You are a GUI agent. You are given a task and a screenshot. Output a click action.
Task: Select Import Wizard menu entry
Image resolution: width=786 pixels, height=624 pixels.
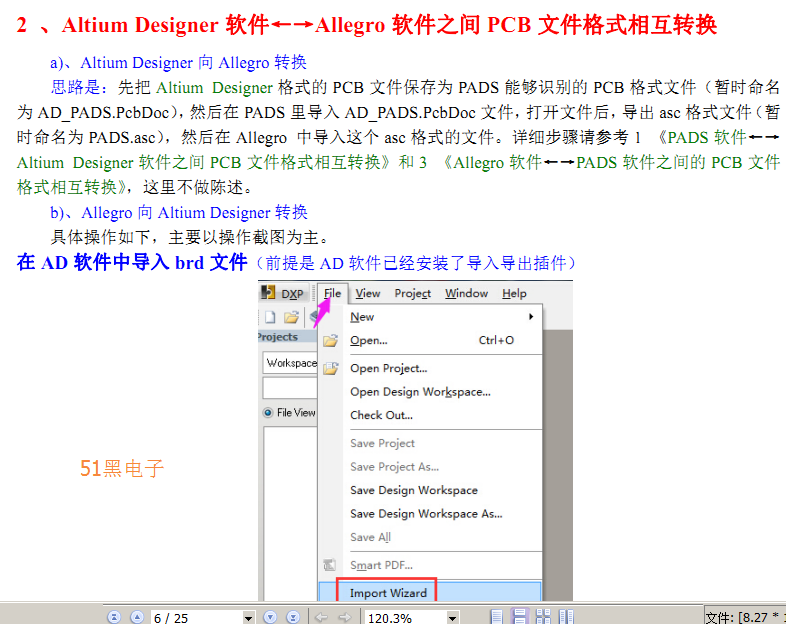click(430, 592)
